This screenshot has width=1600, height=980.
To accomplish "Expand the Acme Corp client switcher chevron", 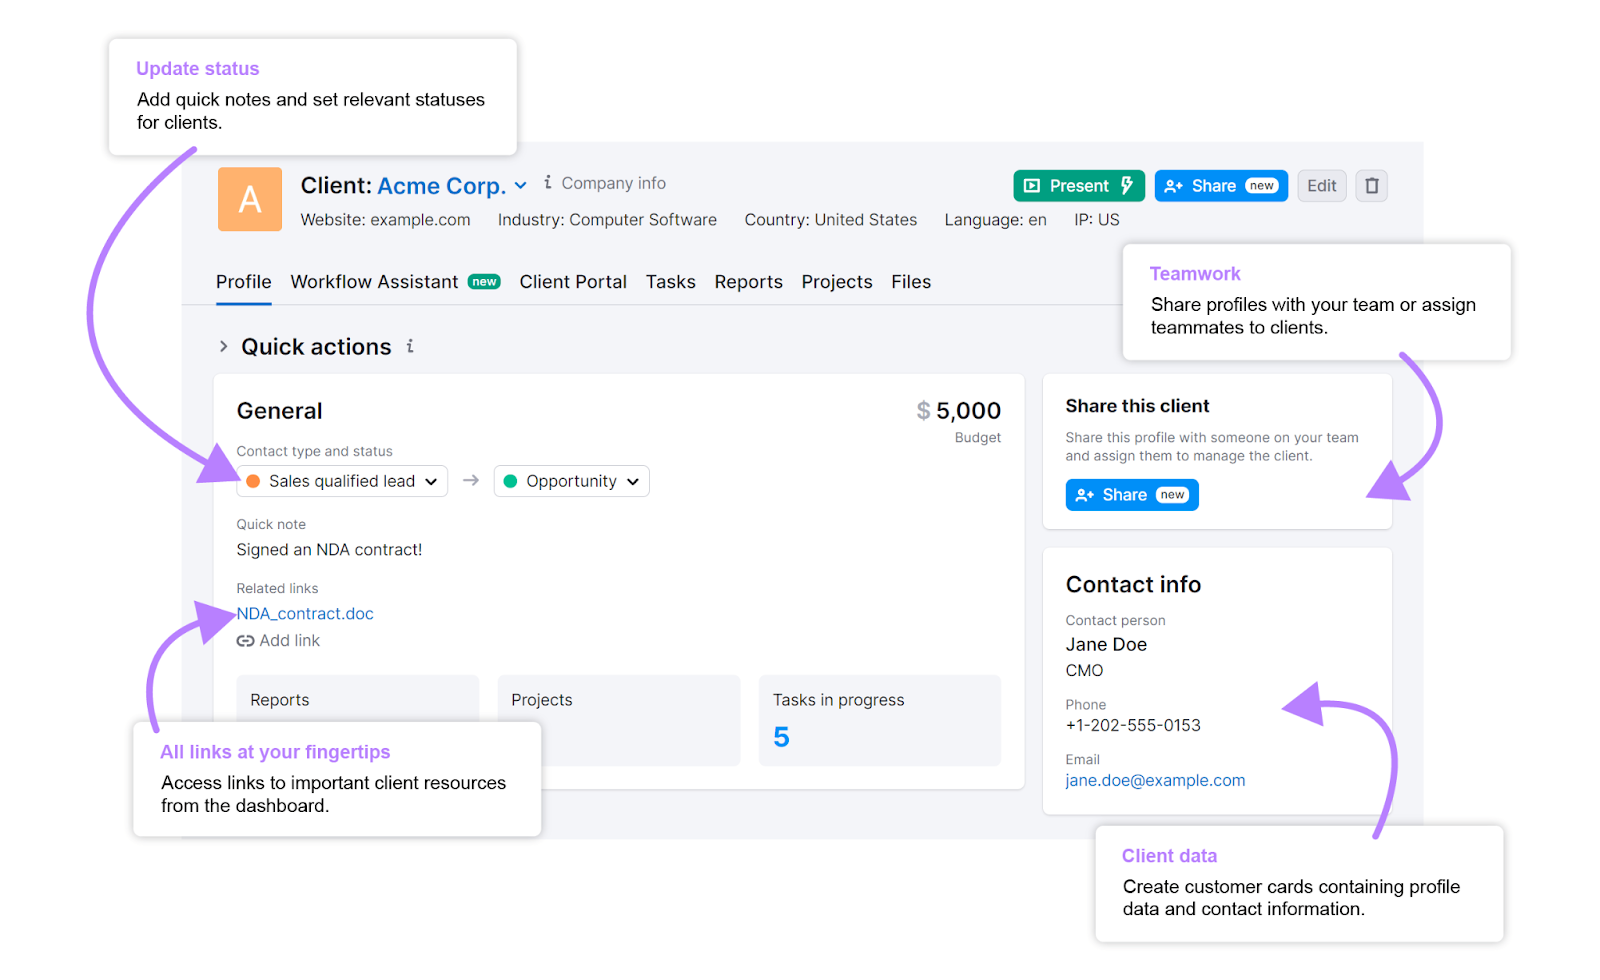I will 522,185.
